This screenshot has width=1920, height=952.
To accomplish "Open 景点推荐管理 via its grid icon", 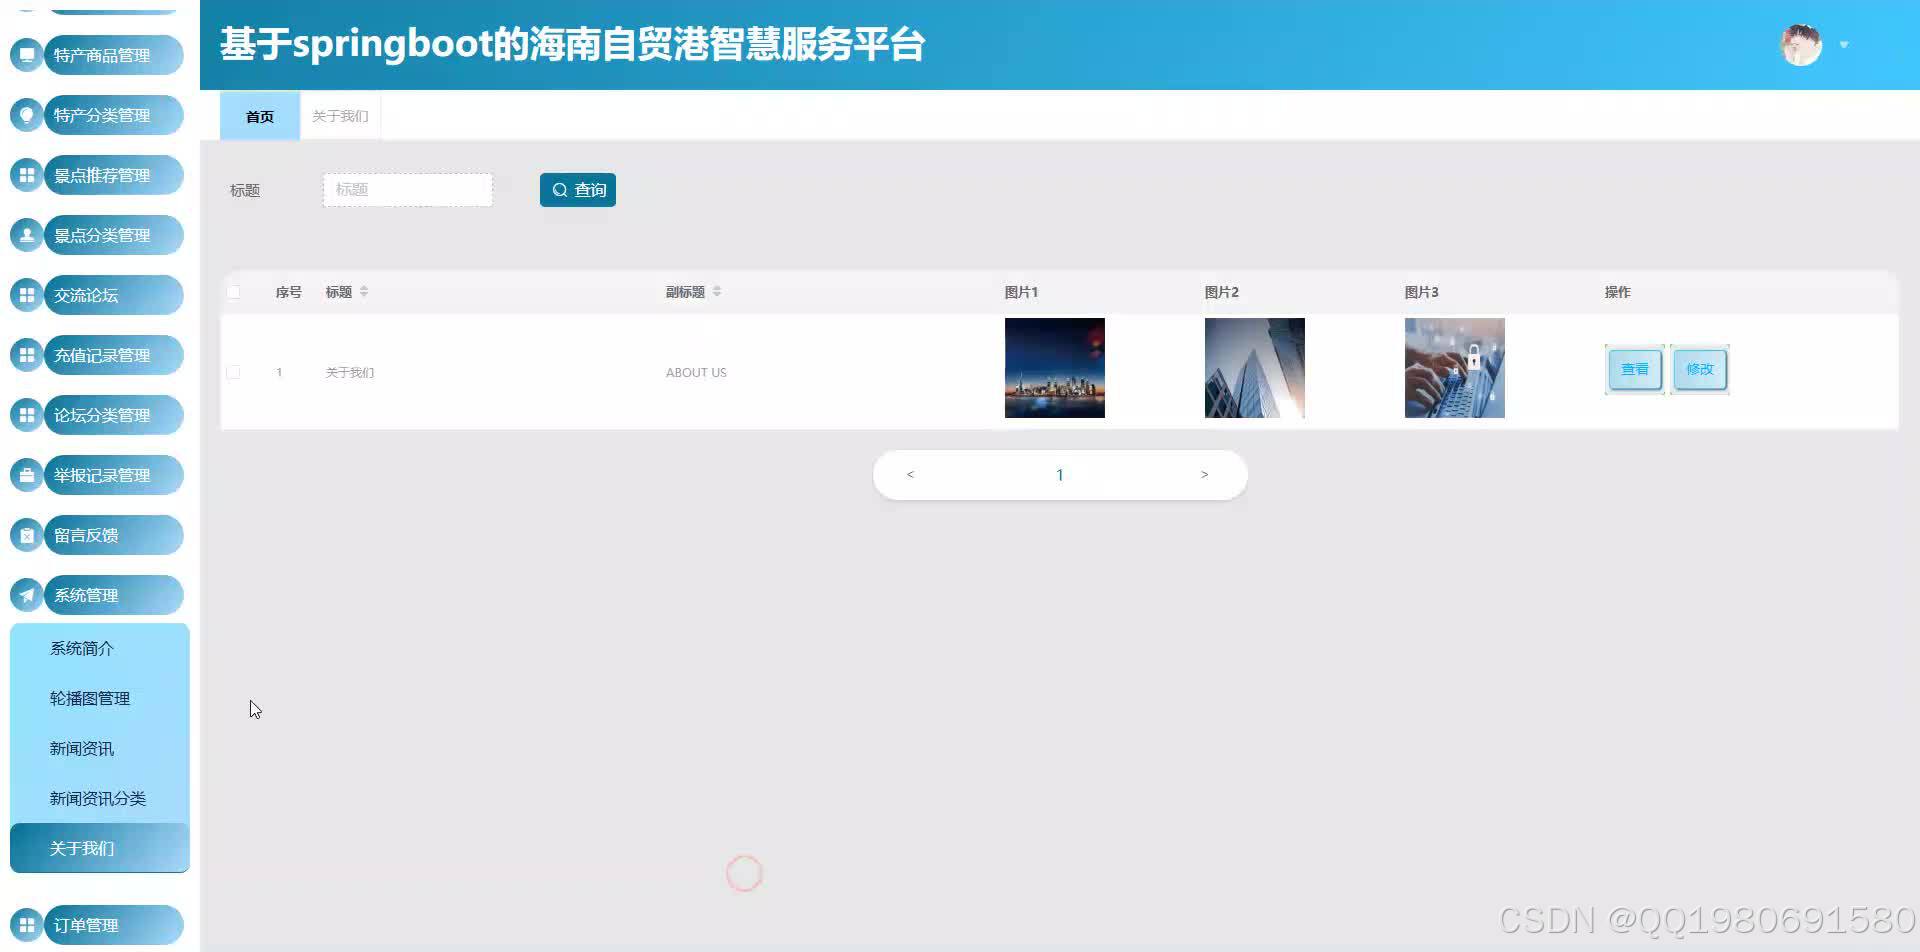I will [x=26, y=174].
